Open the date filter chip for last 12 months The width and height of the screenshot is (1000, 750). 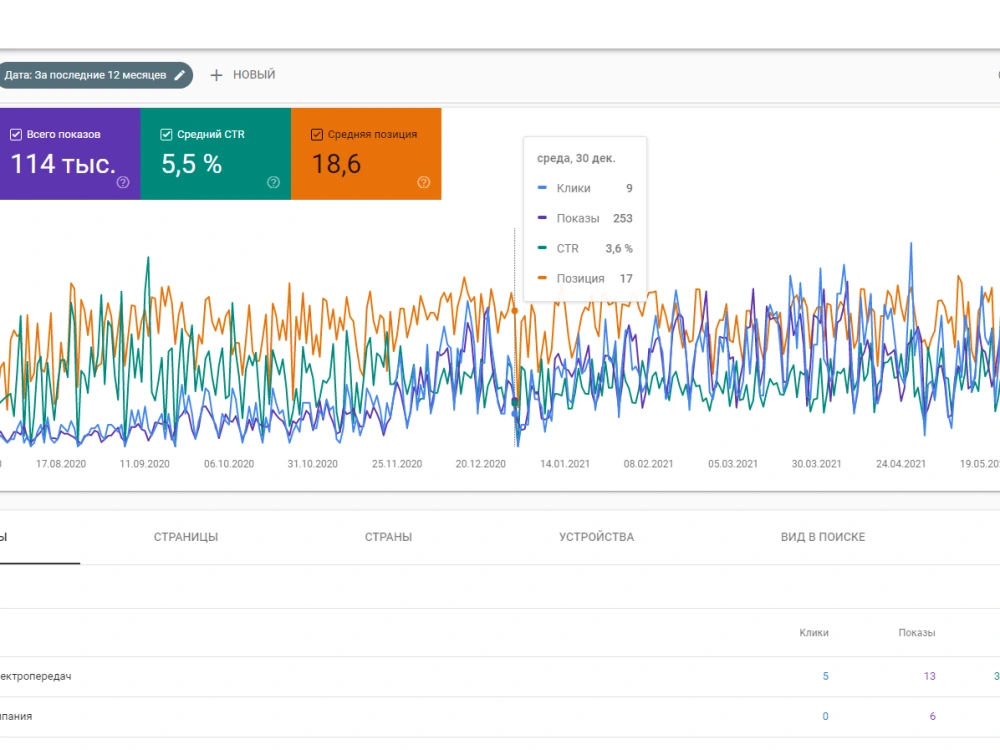(x=94, y=75)
